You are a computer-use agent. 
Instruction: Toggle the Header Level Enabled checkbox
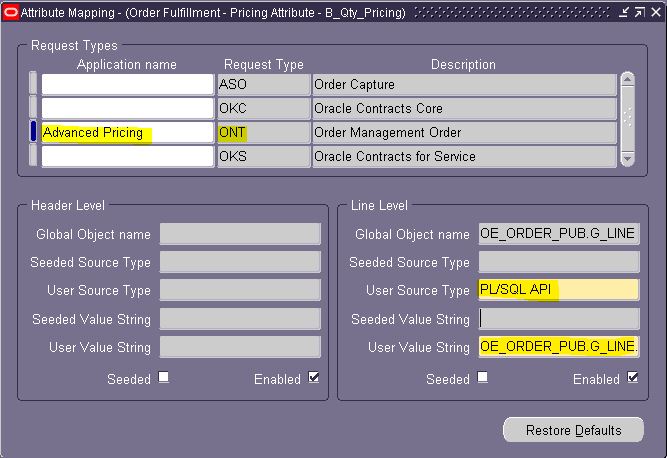[x=314, y=377]
